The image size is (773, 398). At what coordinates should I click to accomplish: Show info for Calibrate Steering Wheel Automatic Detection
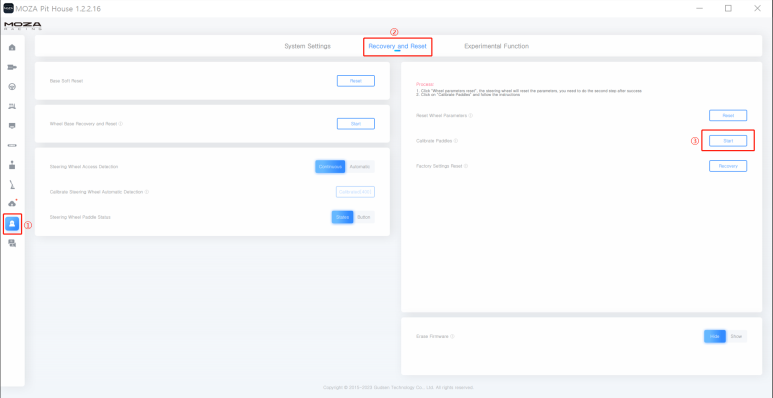tap(147, 192)
